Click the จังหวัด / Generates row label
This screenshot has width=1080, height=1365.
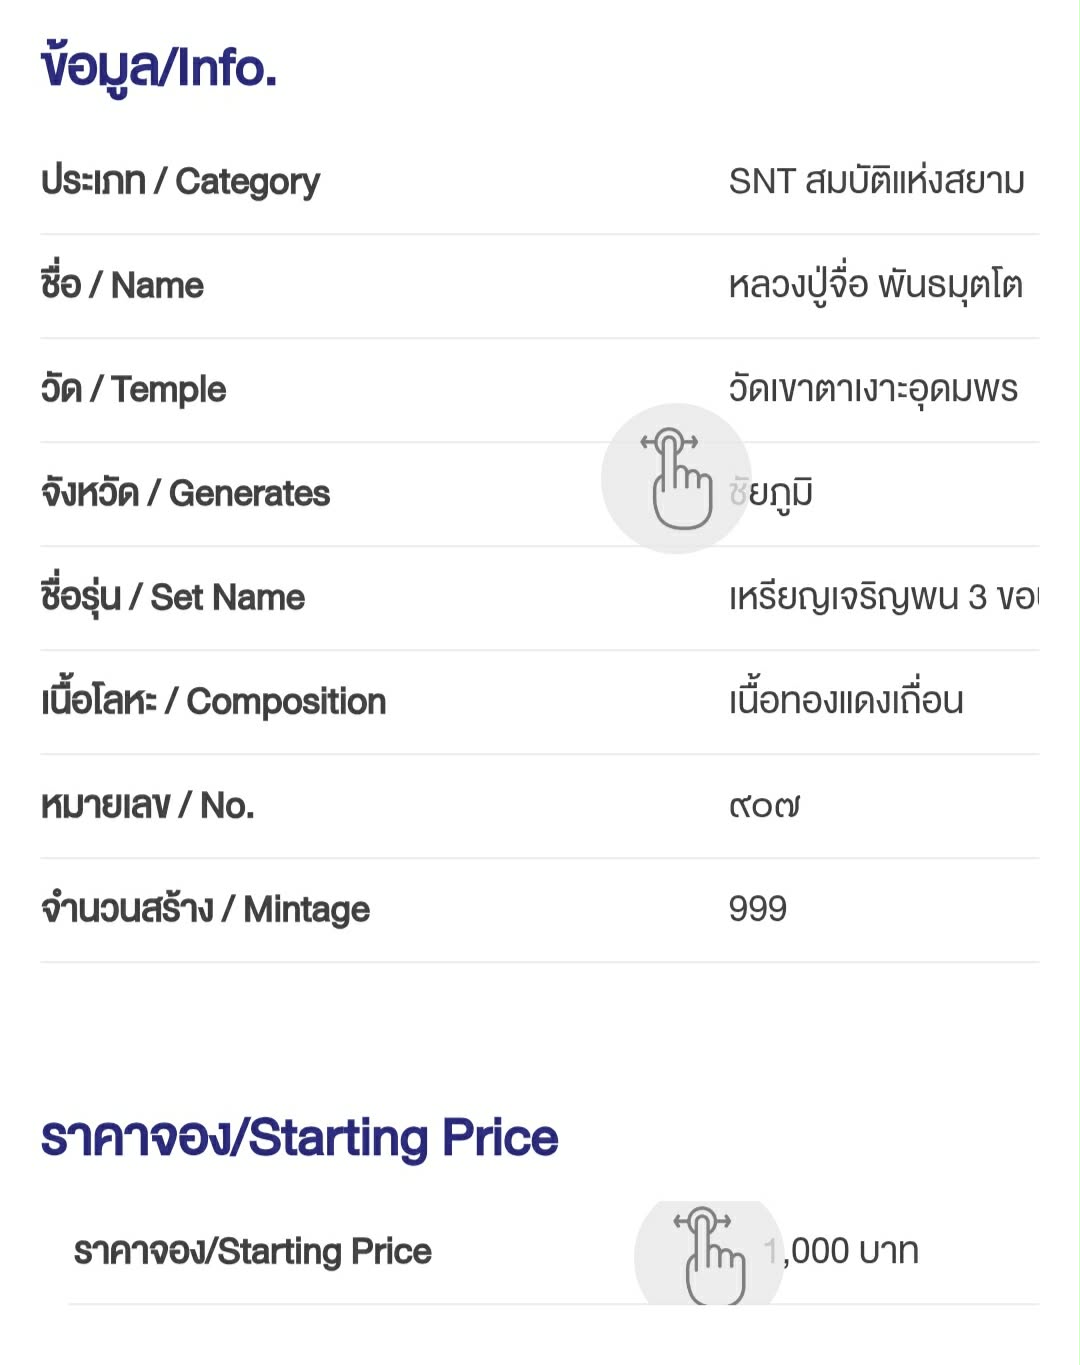click(185, 494)
